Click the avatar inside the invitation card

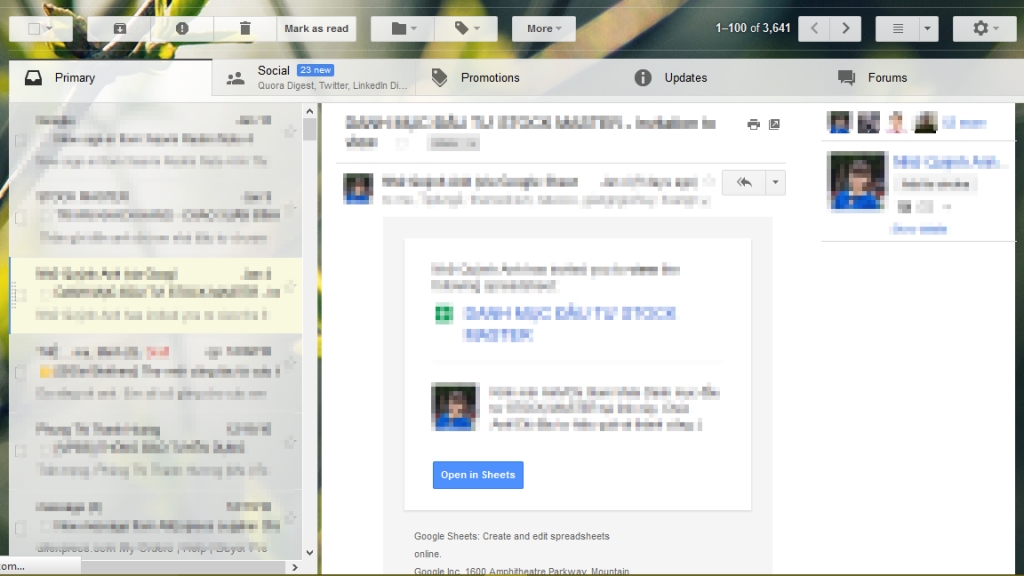pos(455,406)
